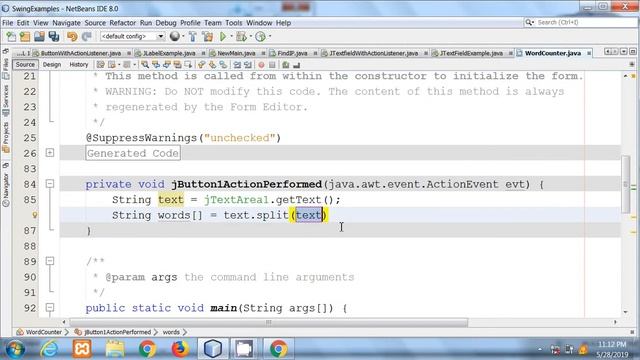Click the Save All disks icon
This screenshot has width=640, height=360.
pyautogui.click(x=54, y=37)
